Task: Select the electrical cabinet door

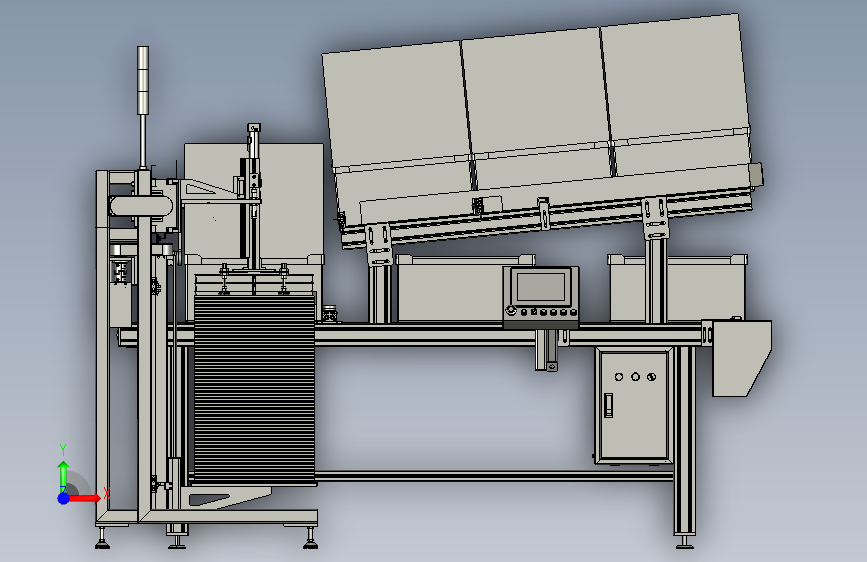Action: tap(634, 405)
